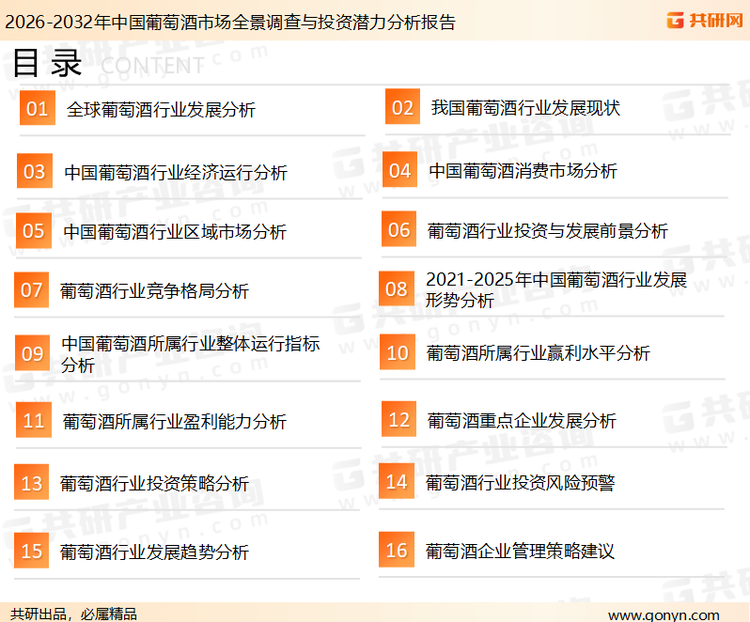The image size is (750, 622).
Task: Select chapter title 葡萄酒行业投资与发展前景分析
Action: pos(547,231)
